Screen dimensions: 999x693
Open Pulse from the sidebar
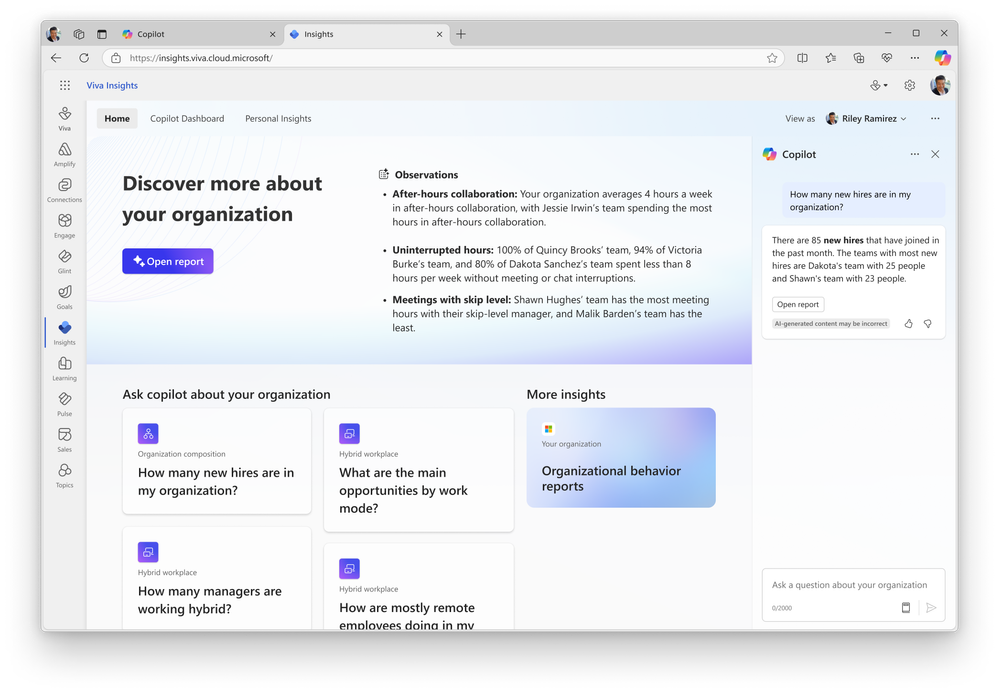(x=64, y=404)
